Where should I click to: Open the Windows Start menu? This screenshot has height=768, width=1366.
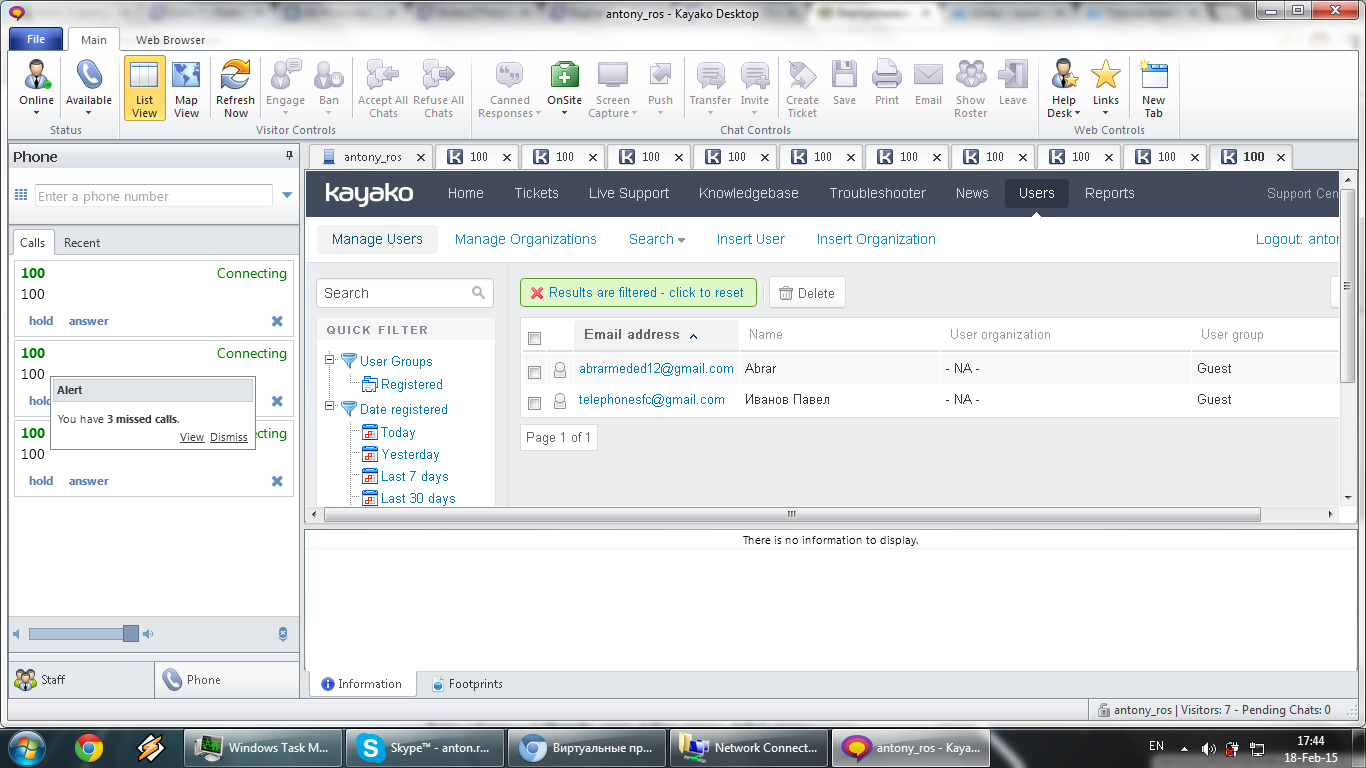pyautogui.click(x=26, y=747)
